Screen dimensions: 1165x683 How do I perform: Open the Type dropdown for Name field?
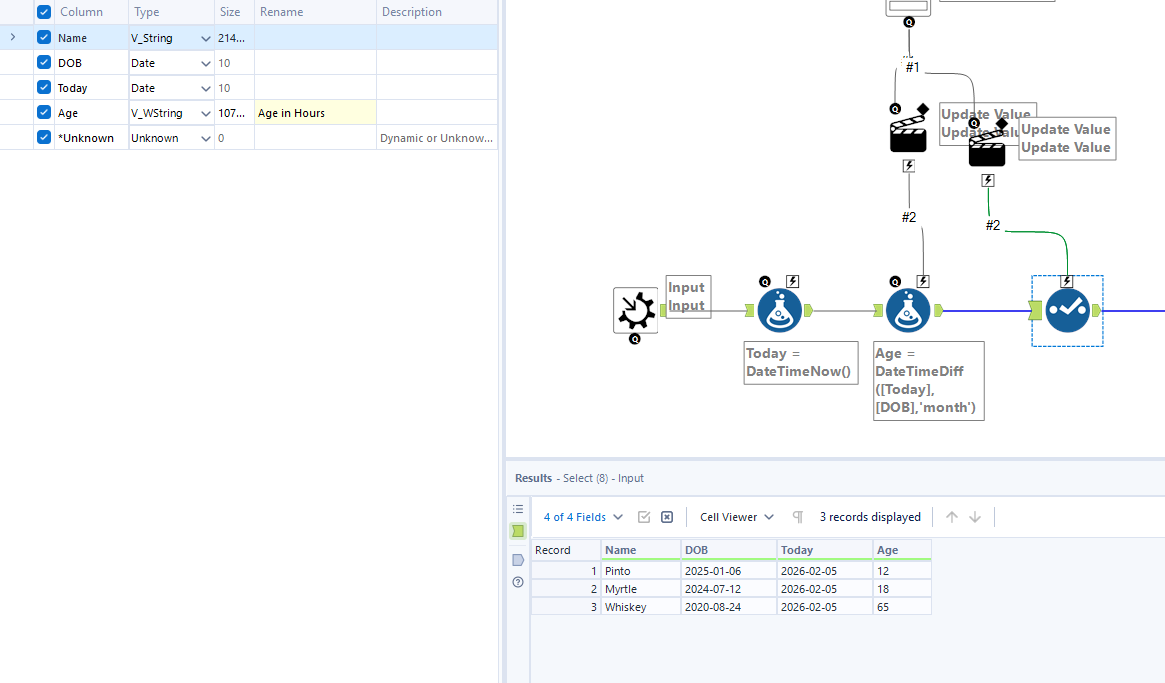coord(205,38)
